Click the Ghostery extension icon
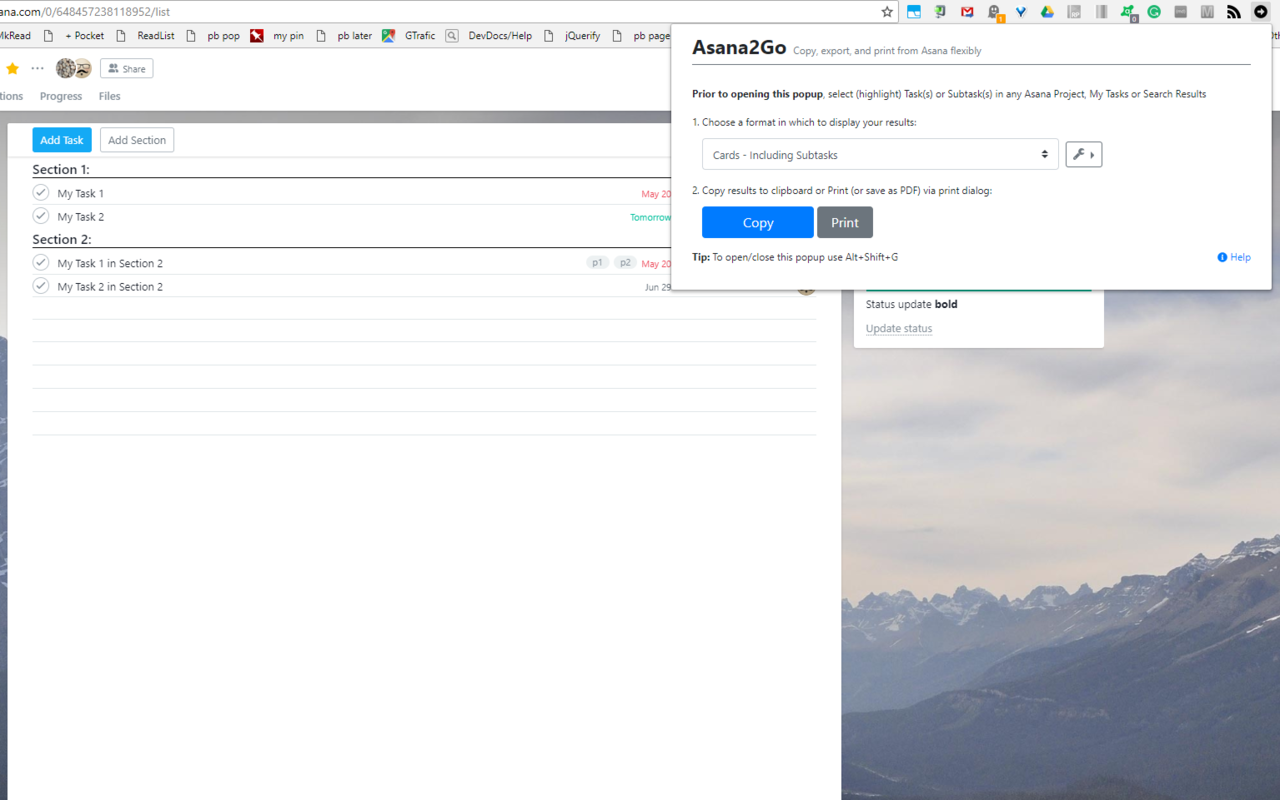The image size is (1280, 800). pyautogui.click(x=993, y=11)
